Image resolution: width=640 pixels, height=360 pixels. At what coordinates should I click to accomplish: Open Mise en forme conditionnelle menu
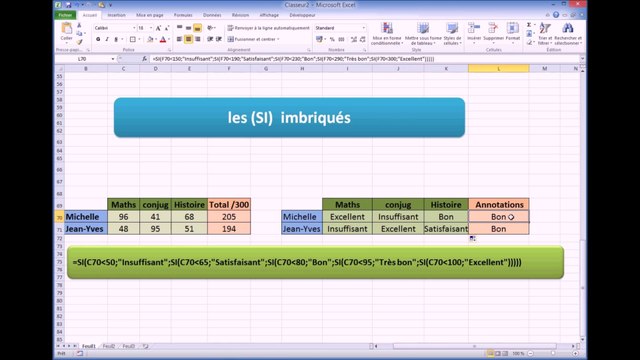click(x=387, y=33)
